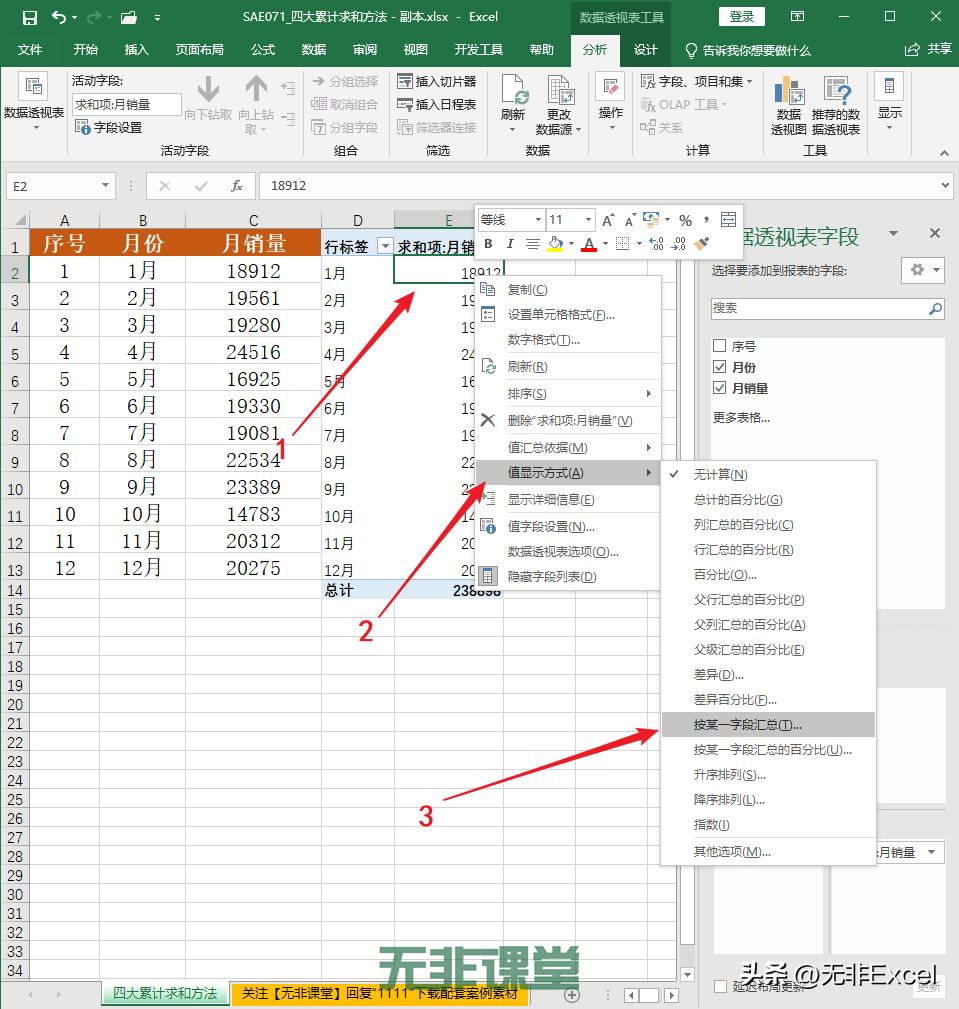
Task: Apply bold with the B icon
Action: pyautogui.click(x=488, y=245)
